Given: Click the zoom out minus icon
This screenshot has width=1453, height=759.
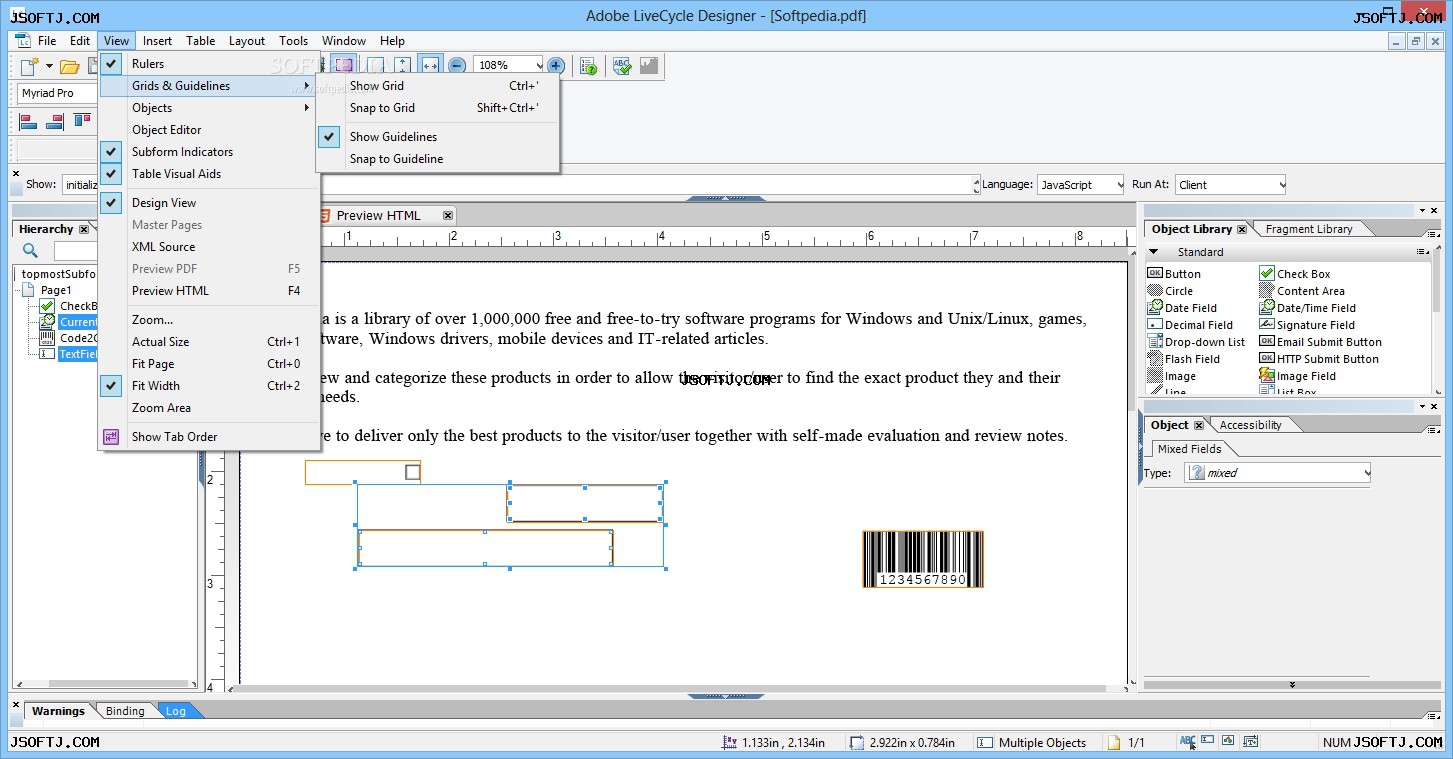Looking at the screenshot, I should (457, 65).
